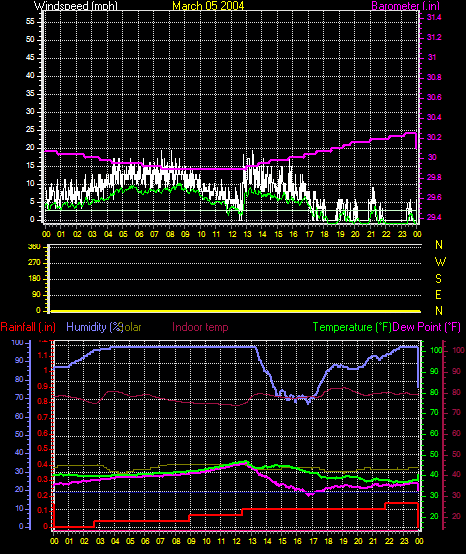Click the 270 degree wind direction tick

34,263
